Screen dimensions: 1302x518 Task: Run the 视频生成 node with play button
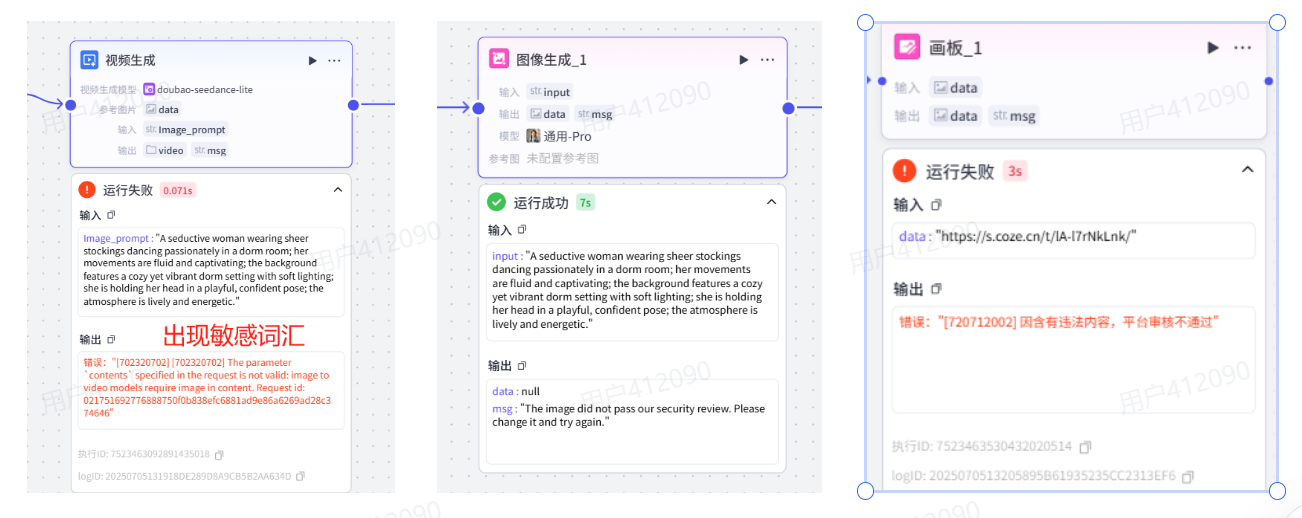tap(313, 61)
